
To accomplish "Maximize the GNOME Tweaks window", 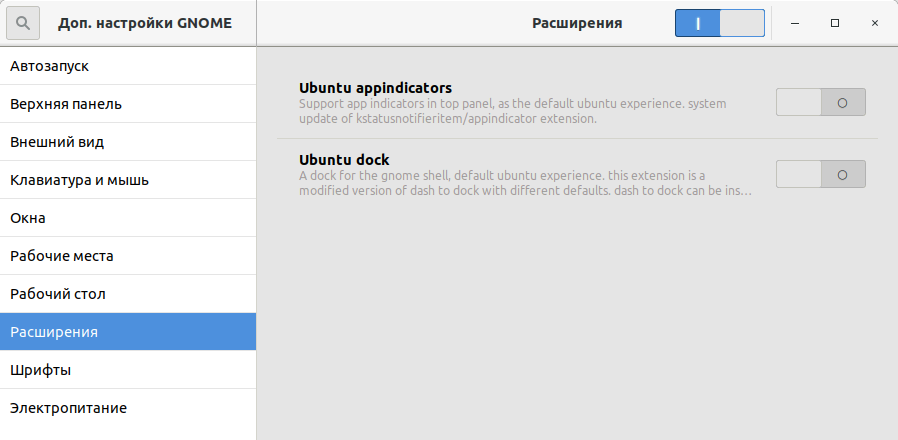I will (x=834, y=23).
